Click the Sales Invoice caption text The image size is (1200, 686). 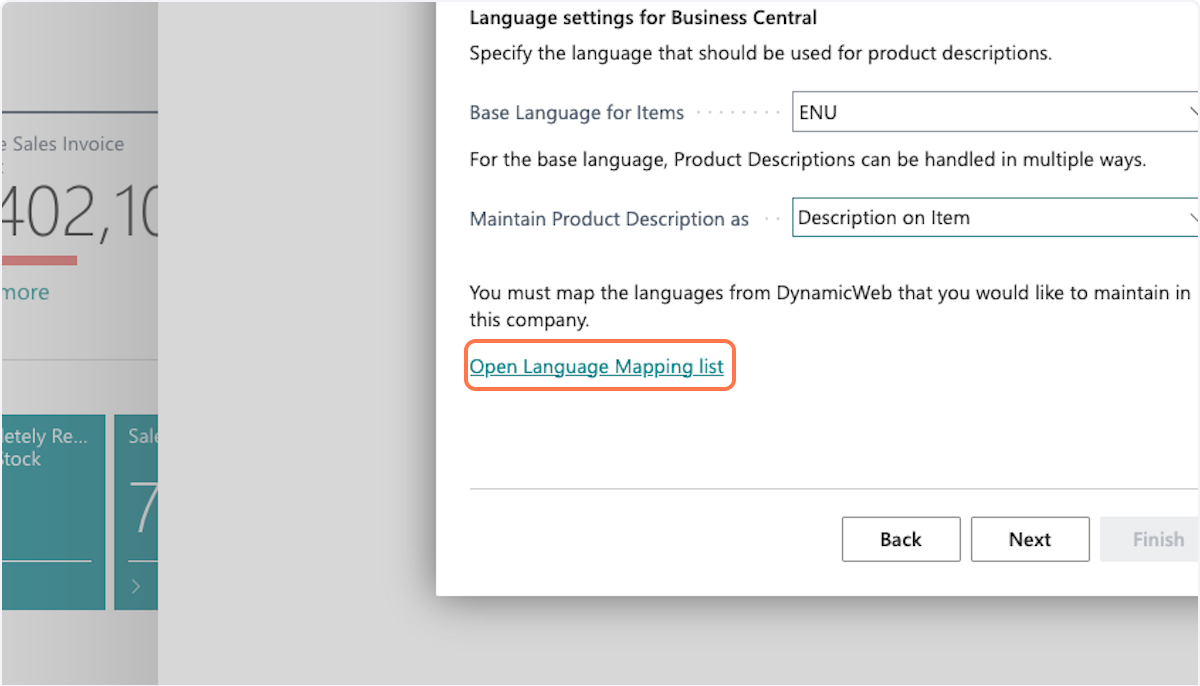click(x=66, y=144)
